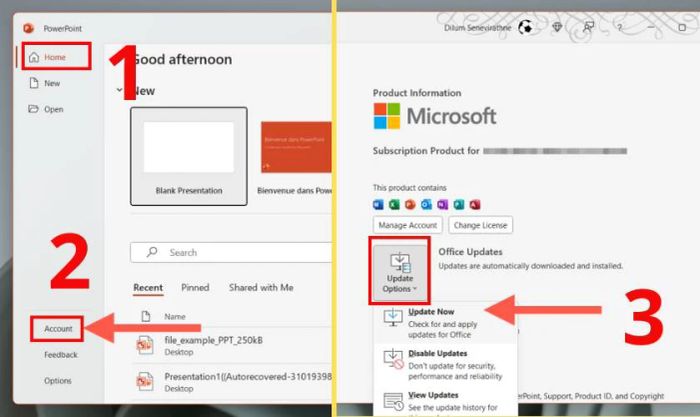Click the feedback person icon in the title bar
The image size is (700, 417).
coord(588,28)
